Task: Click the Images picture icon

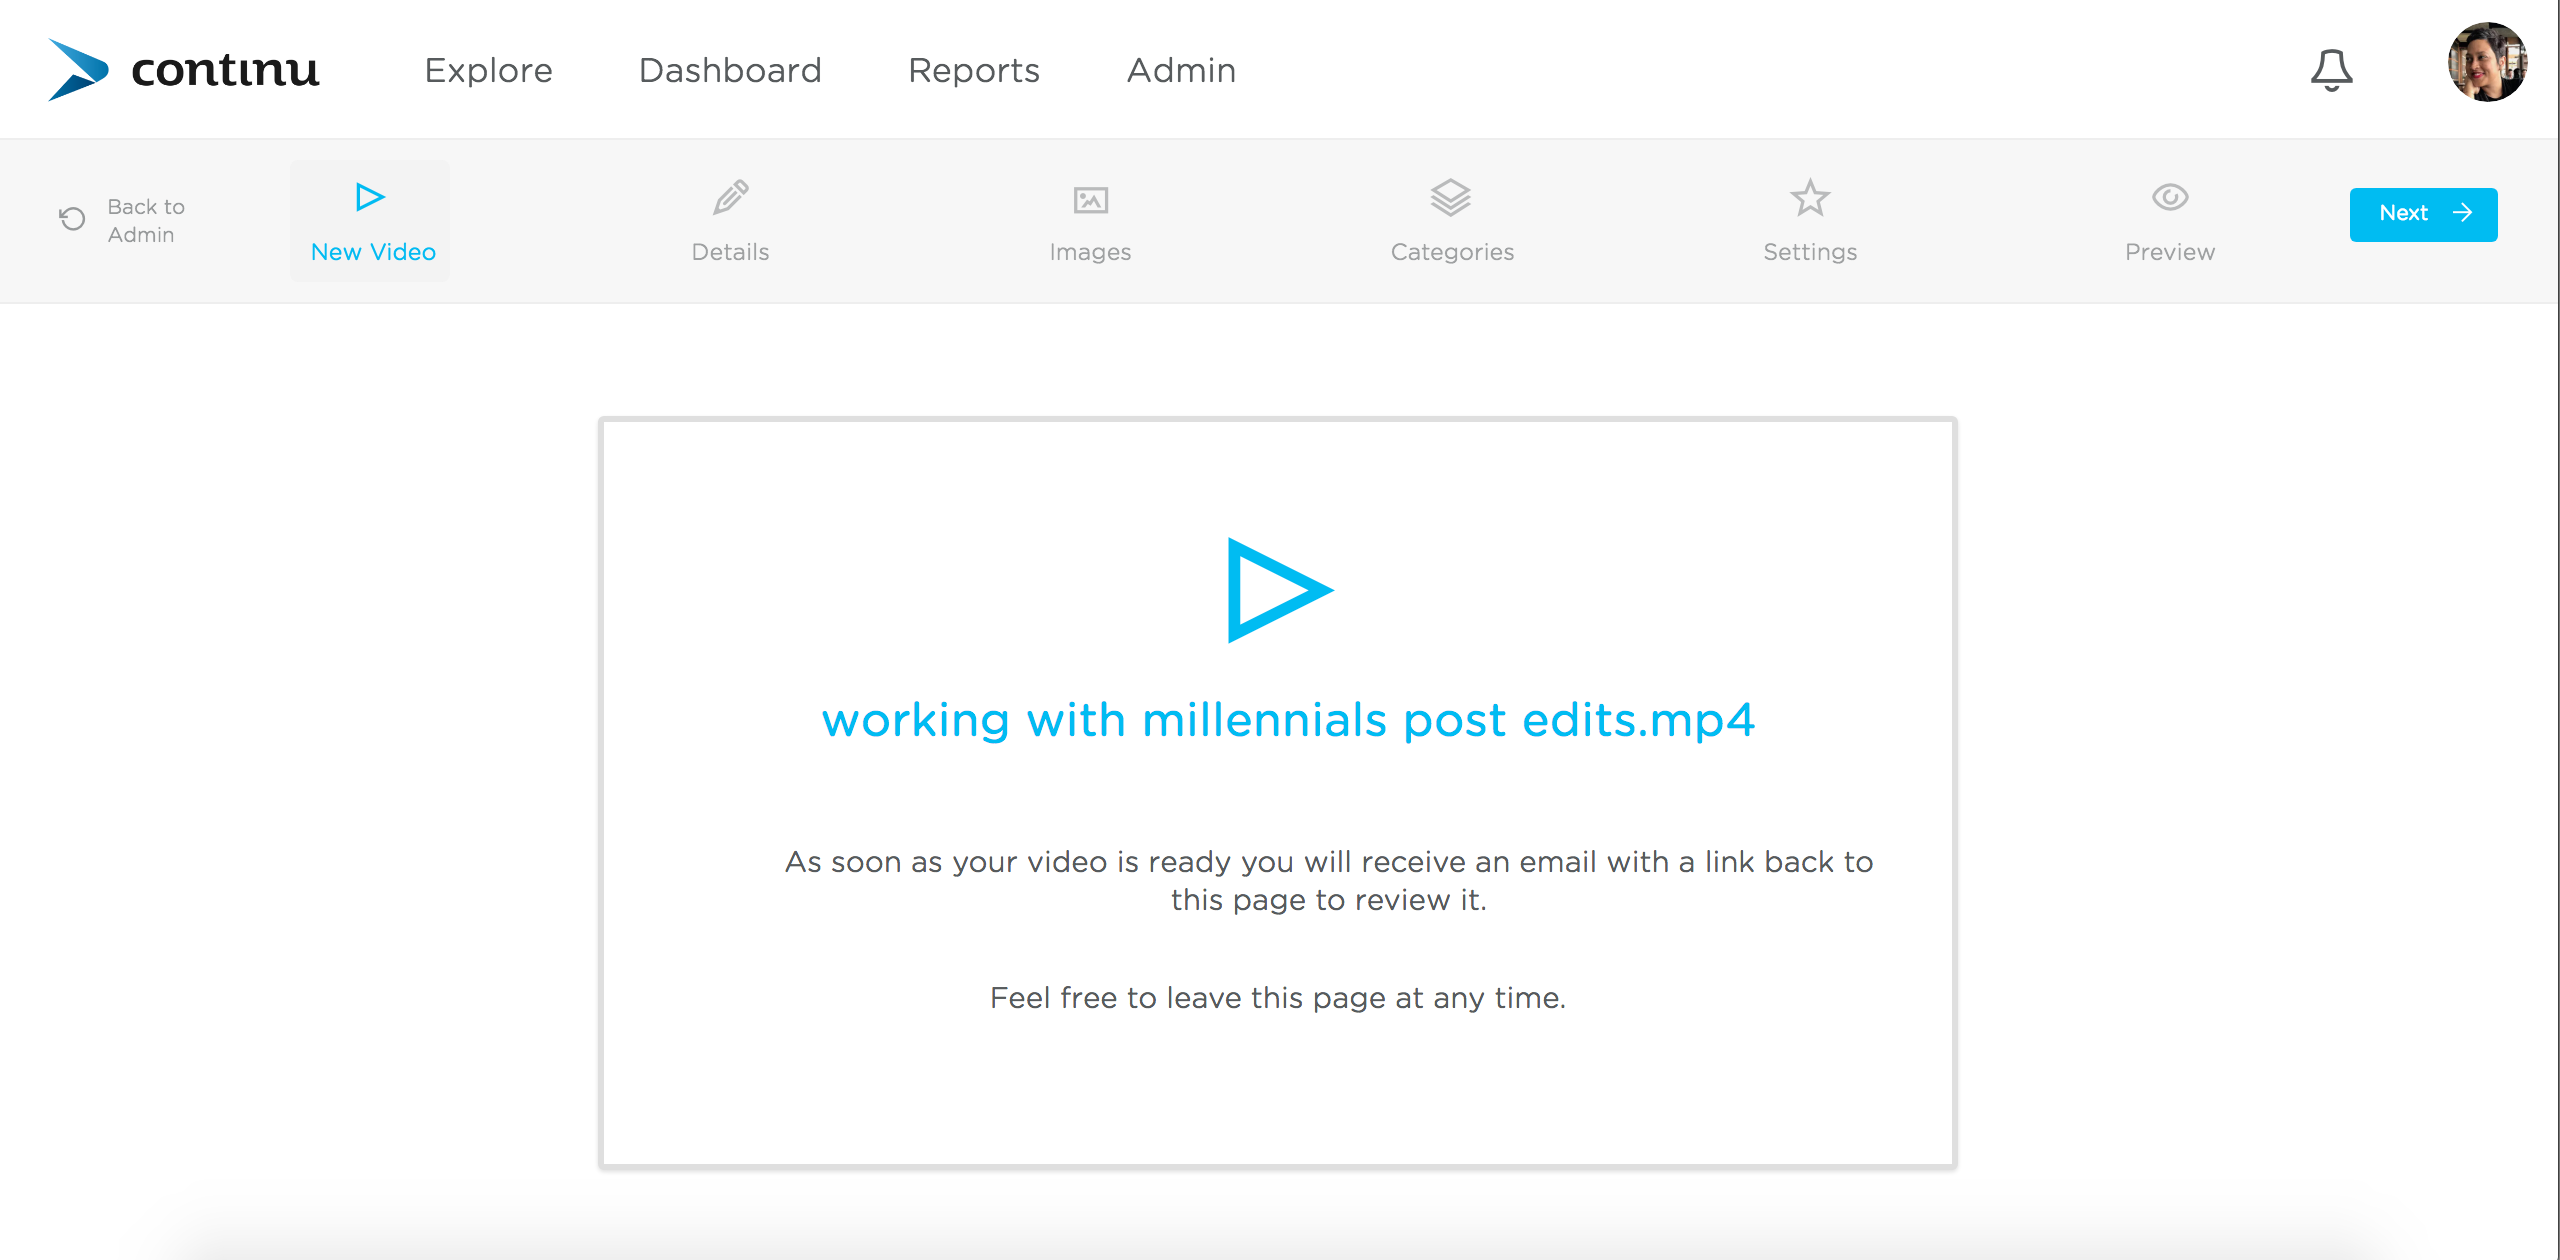Action: tap(1090, 200)
